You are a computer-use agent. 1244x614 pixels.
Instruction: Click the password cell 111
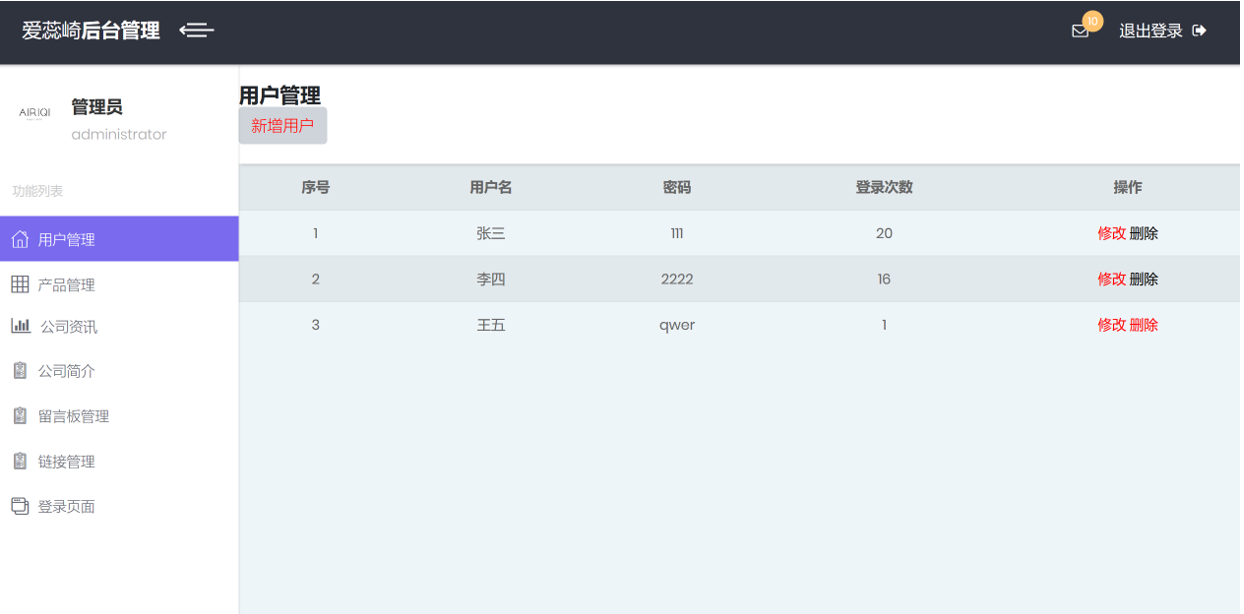(x=677, y=233)
